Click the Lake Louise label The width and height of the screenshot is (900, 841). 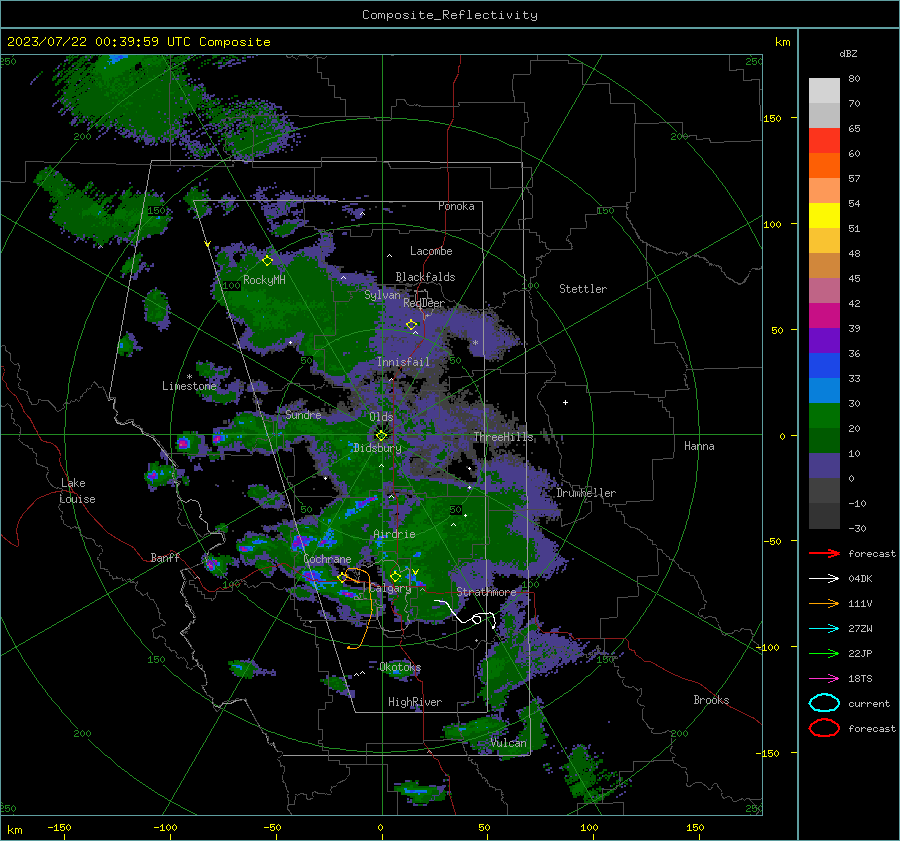pyautogui.click(x=77, y=491)
